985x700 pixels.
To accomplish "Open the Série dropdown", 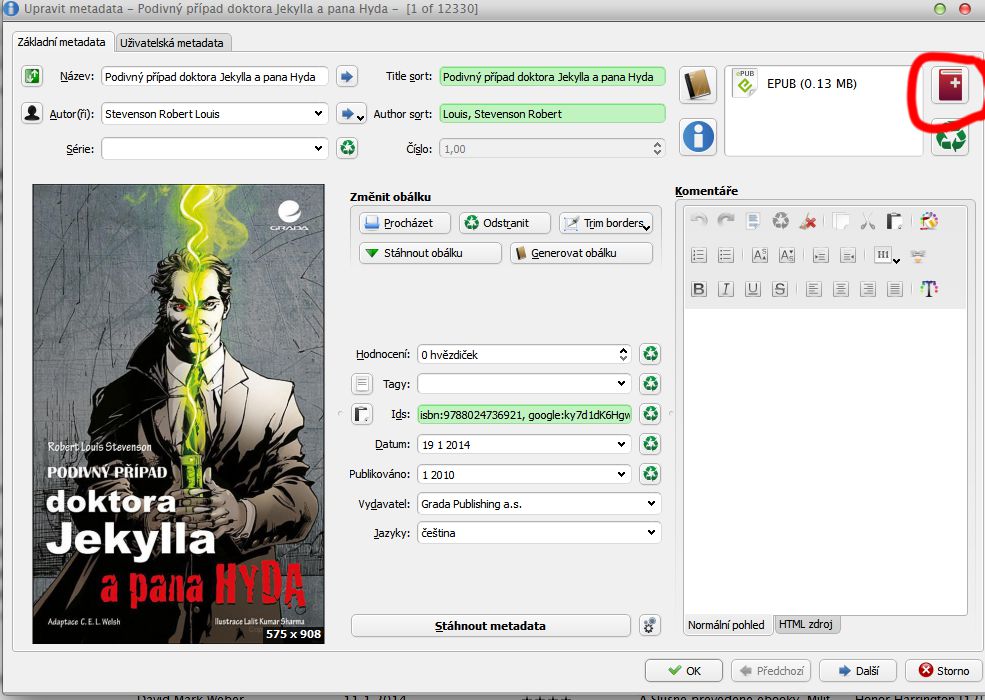I will [x=318, y=149].
